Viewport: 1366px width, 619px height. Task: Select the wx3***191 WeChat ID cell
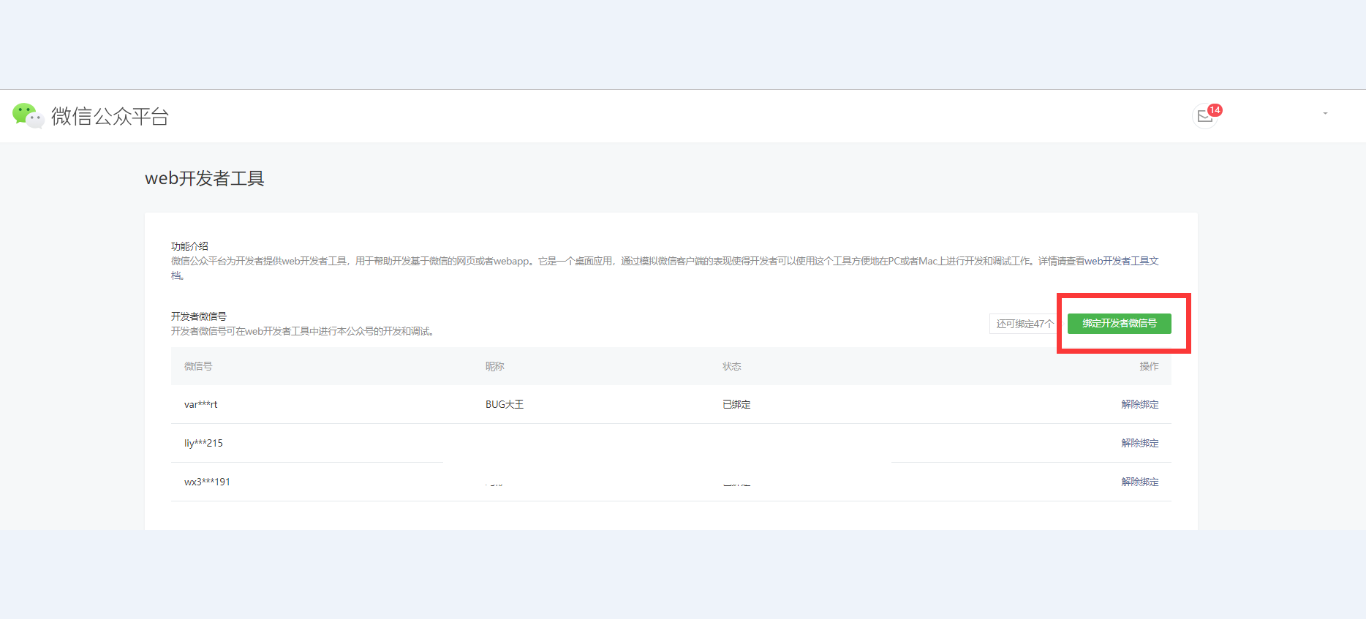click(207, 482)
